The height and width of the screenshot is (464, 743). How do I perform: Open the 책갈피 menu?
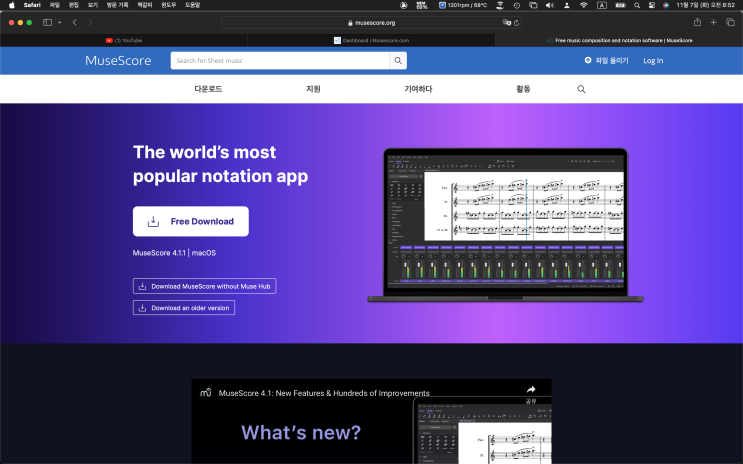point(145,5)
